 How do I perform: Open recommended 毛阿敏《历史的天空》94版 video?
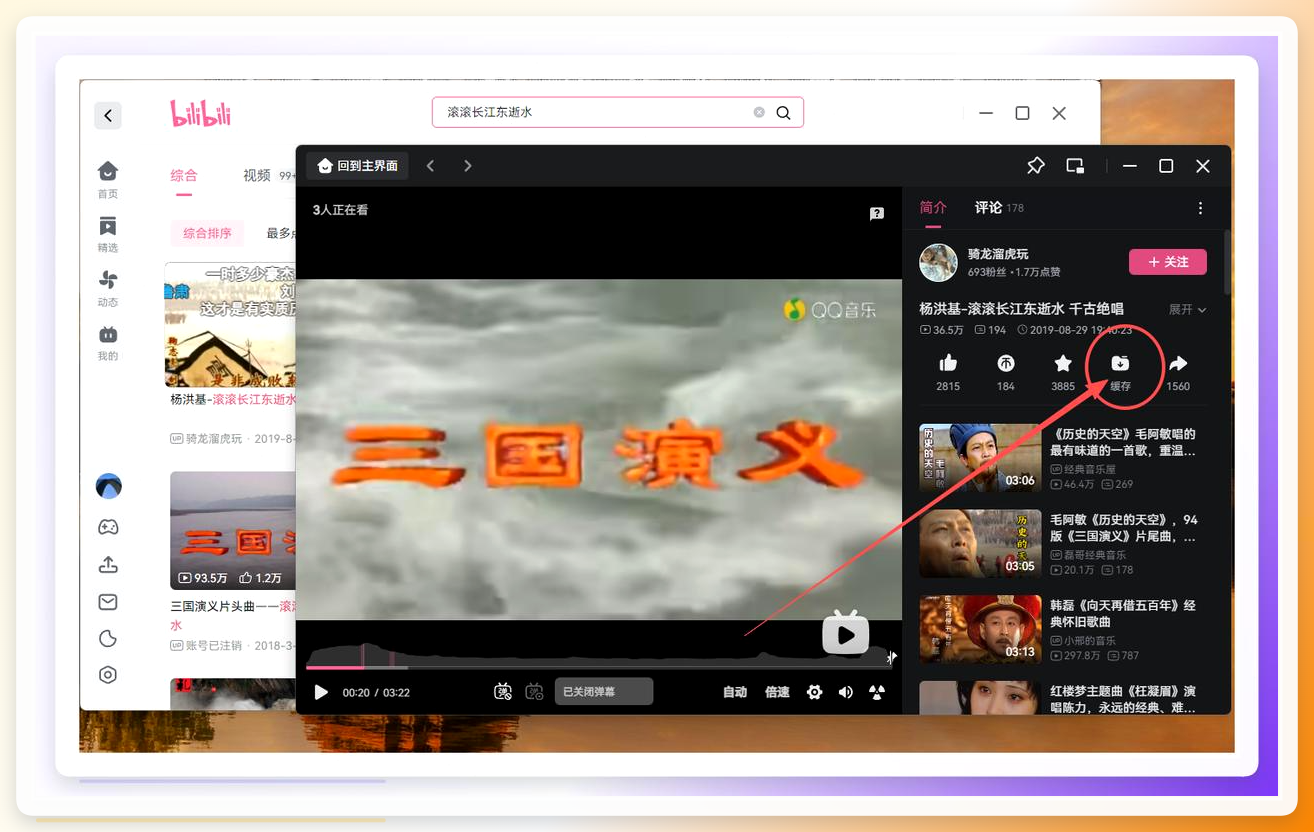1124,528
